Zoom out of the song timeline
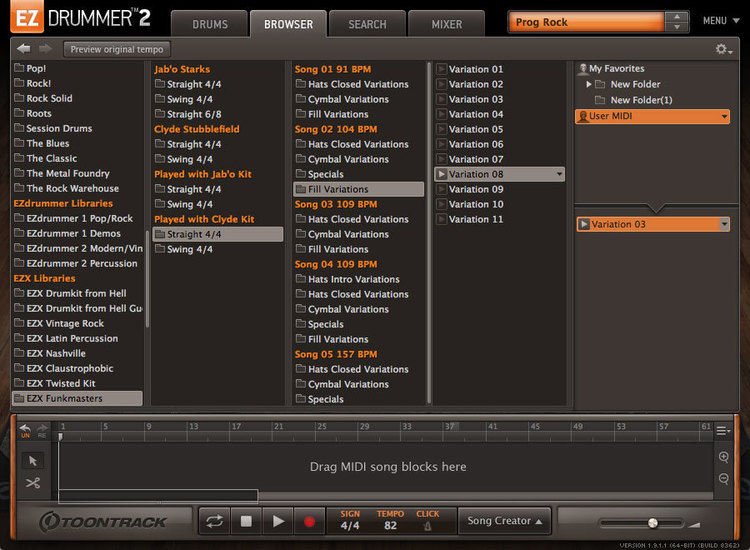The height and width of the screenshot is (550, 750). point(724,479)
